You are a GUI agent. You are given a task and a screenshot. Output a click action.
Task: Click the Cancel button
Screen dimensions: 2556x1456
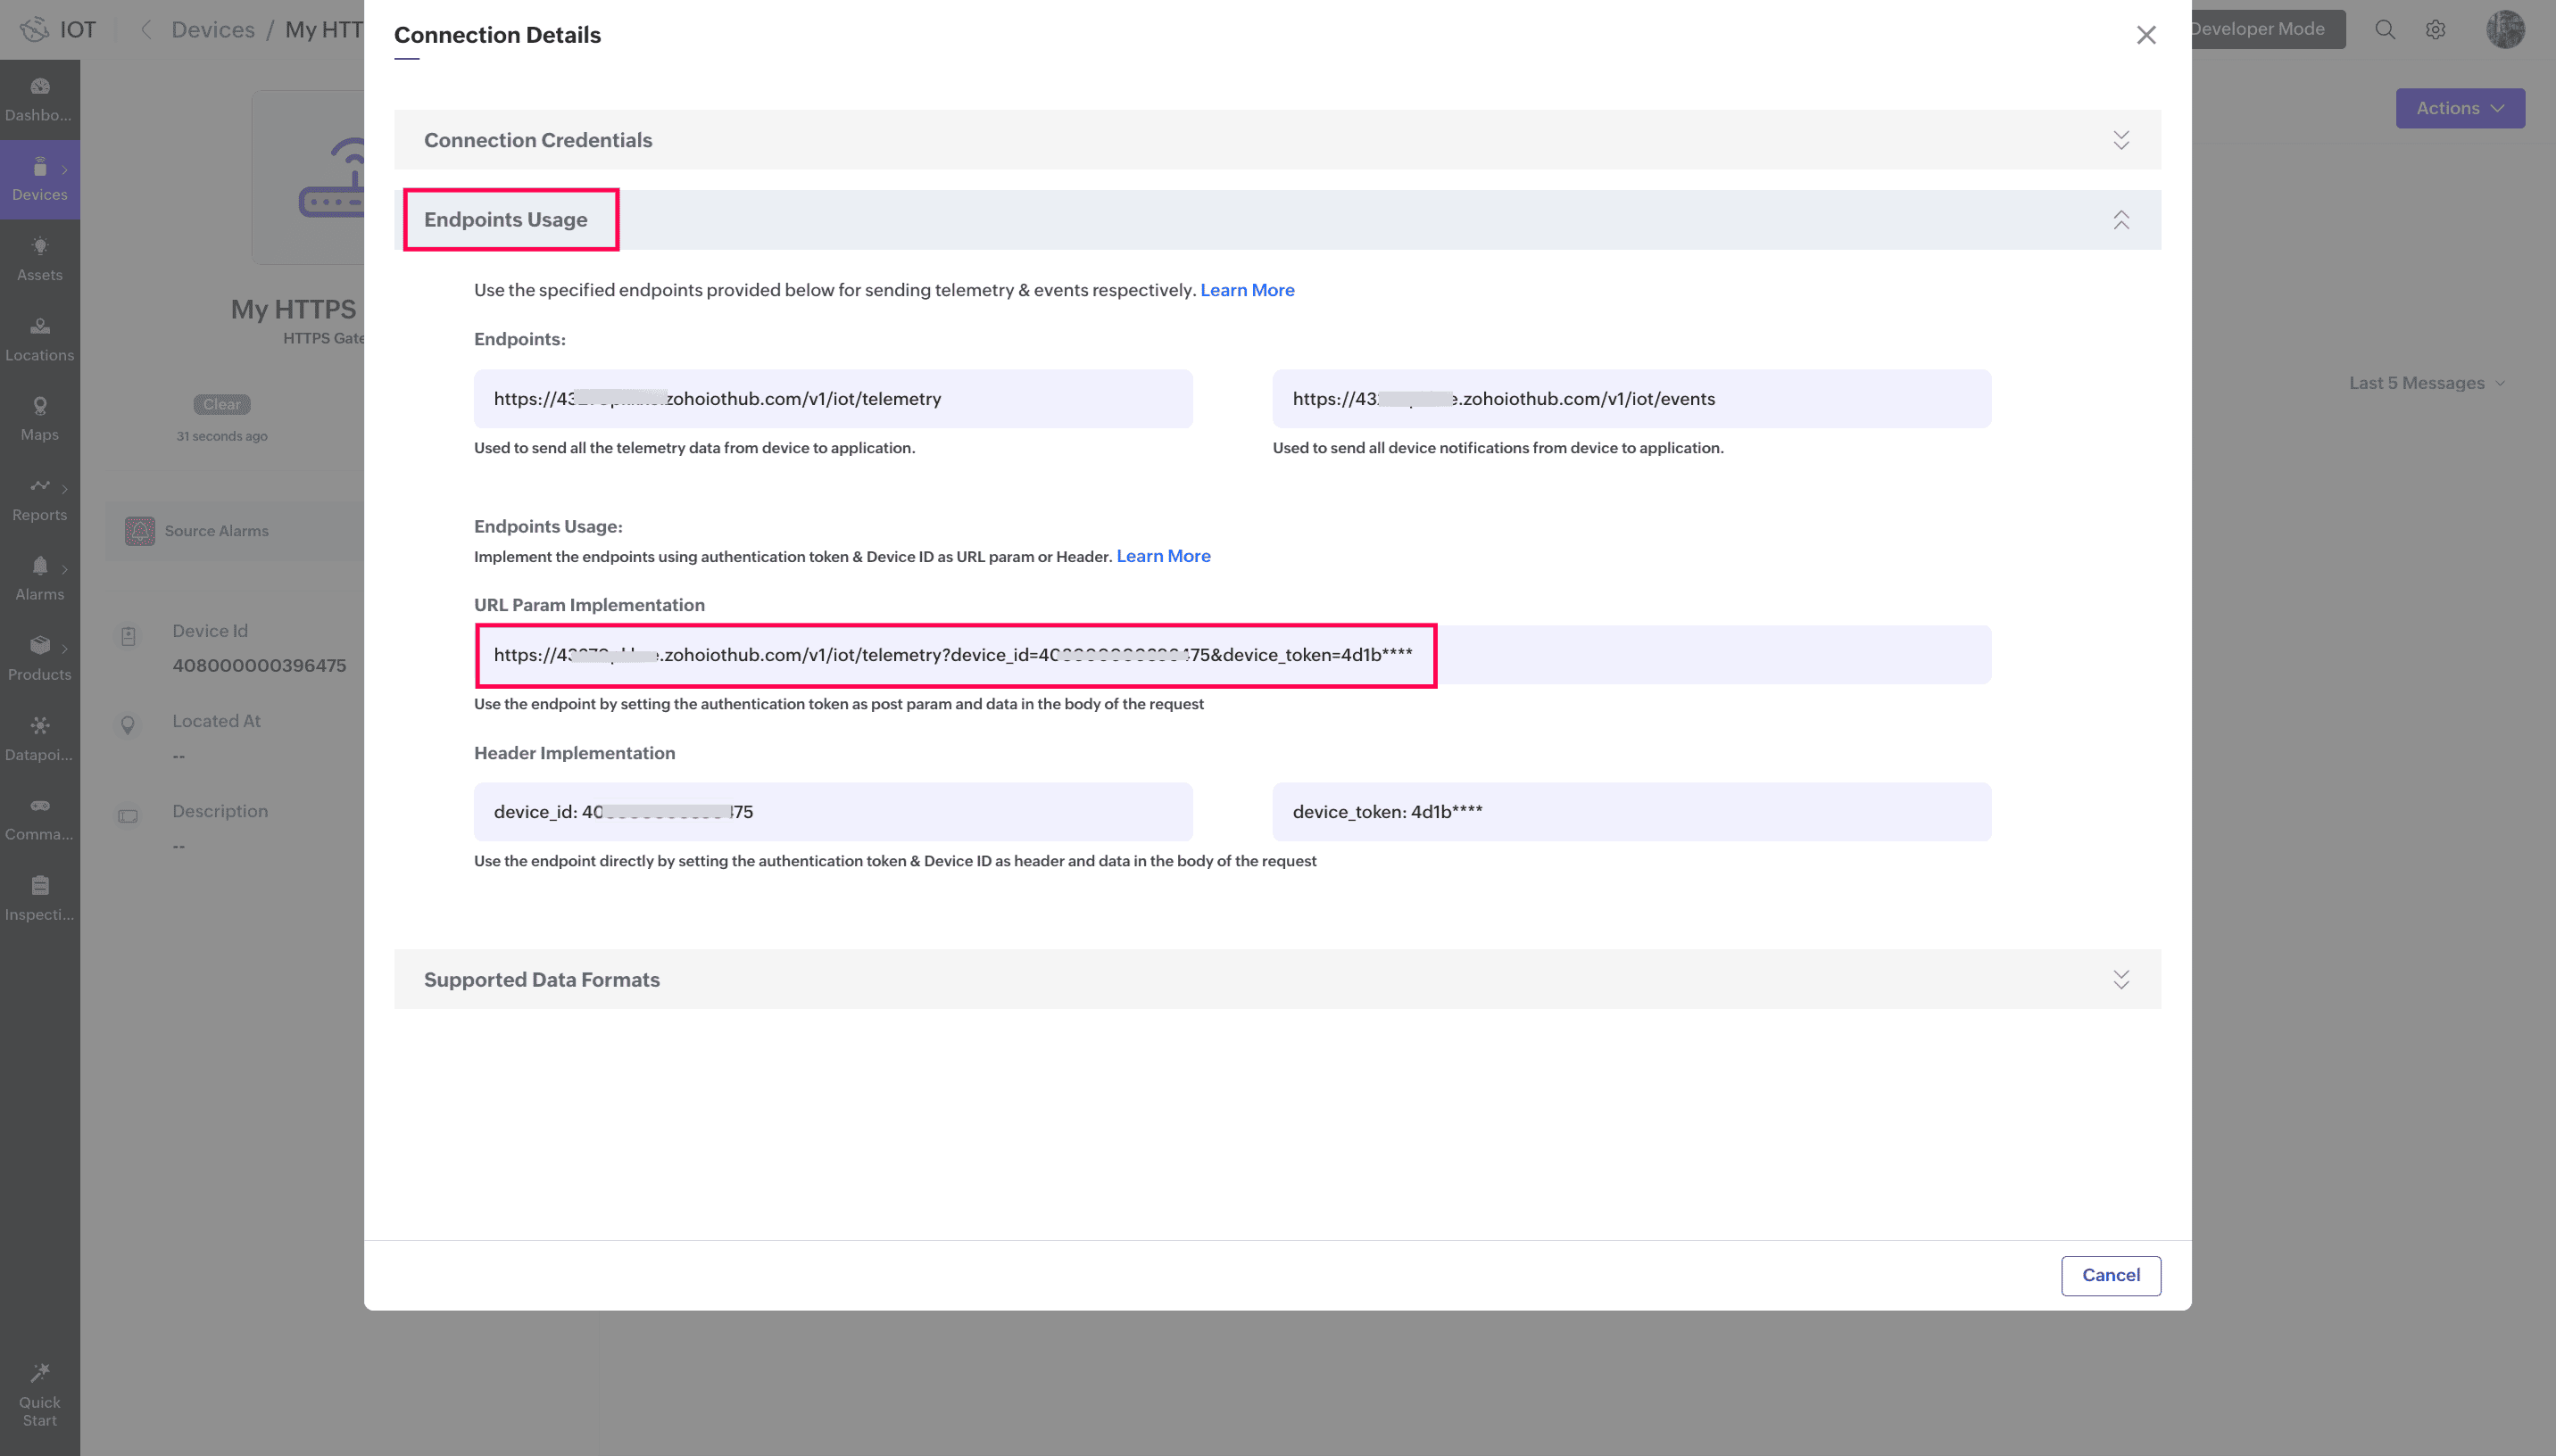tap(2110, 1275)
